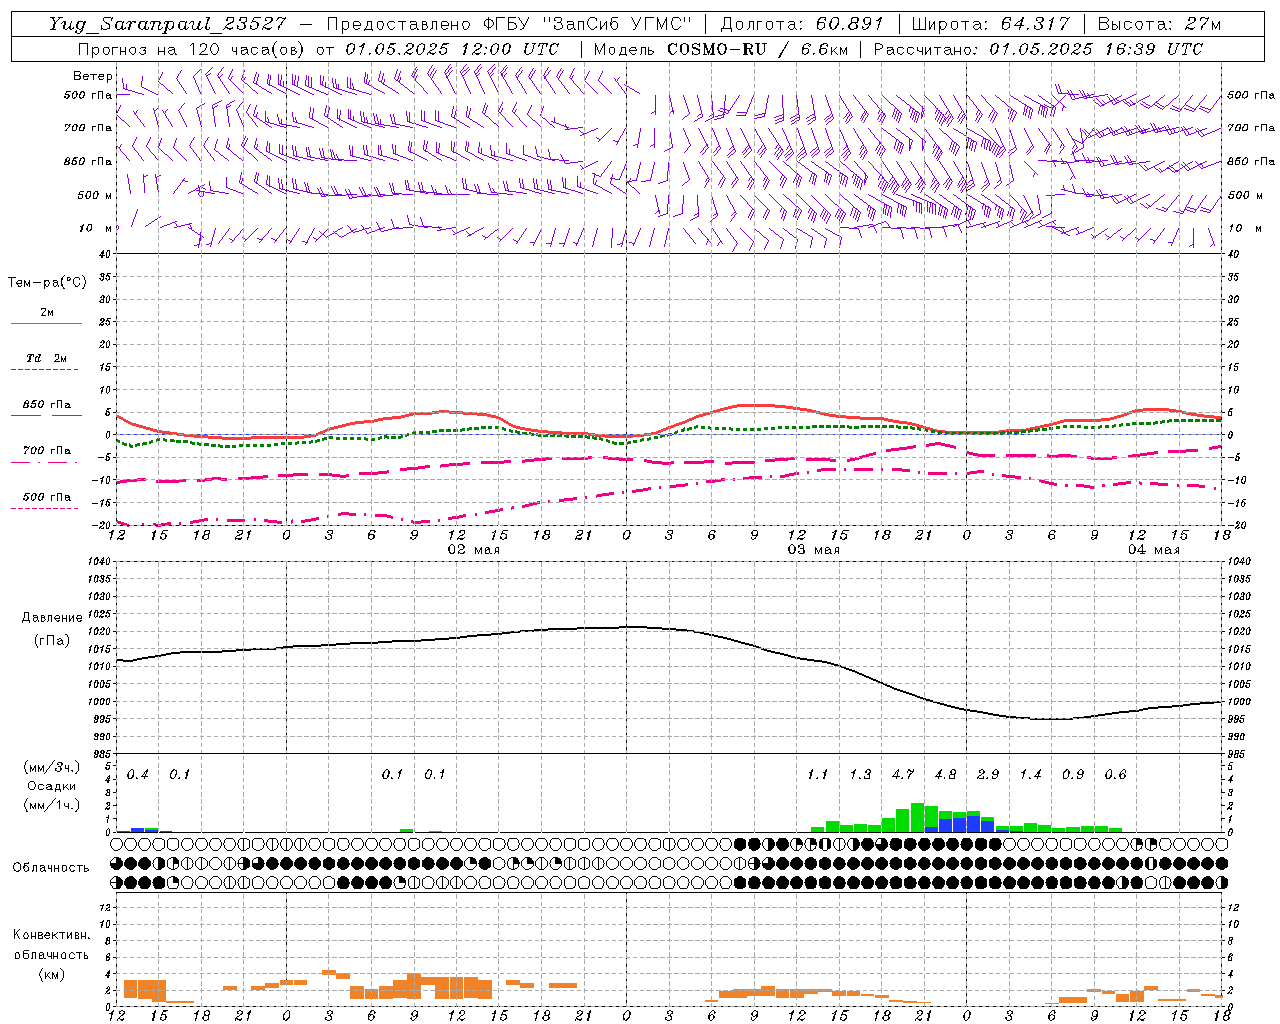
Task: Click the 3-hour precipitation value 0.6
Action: (1115, 774)
